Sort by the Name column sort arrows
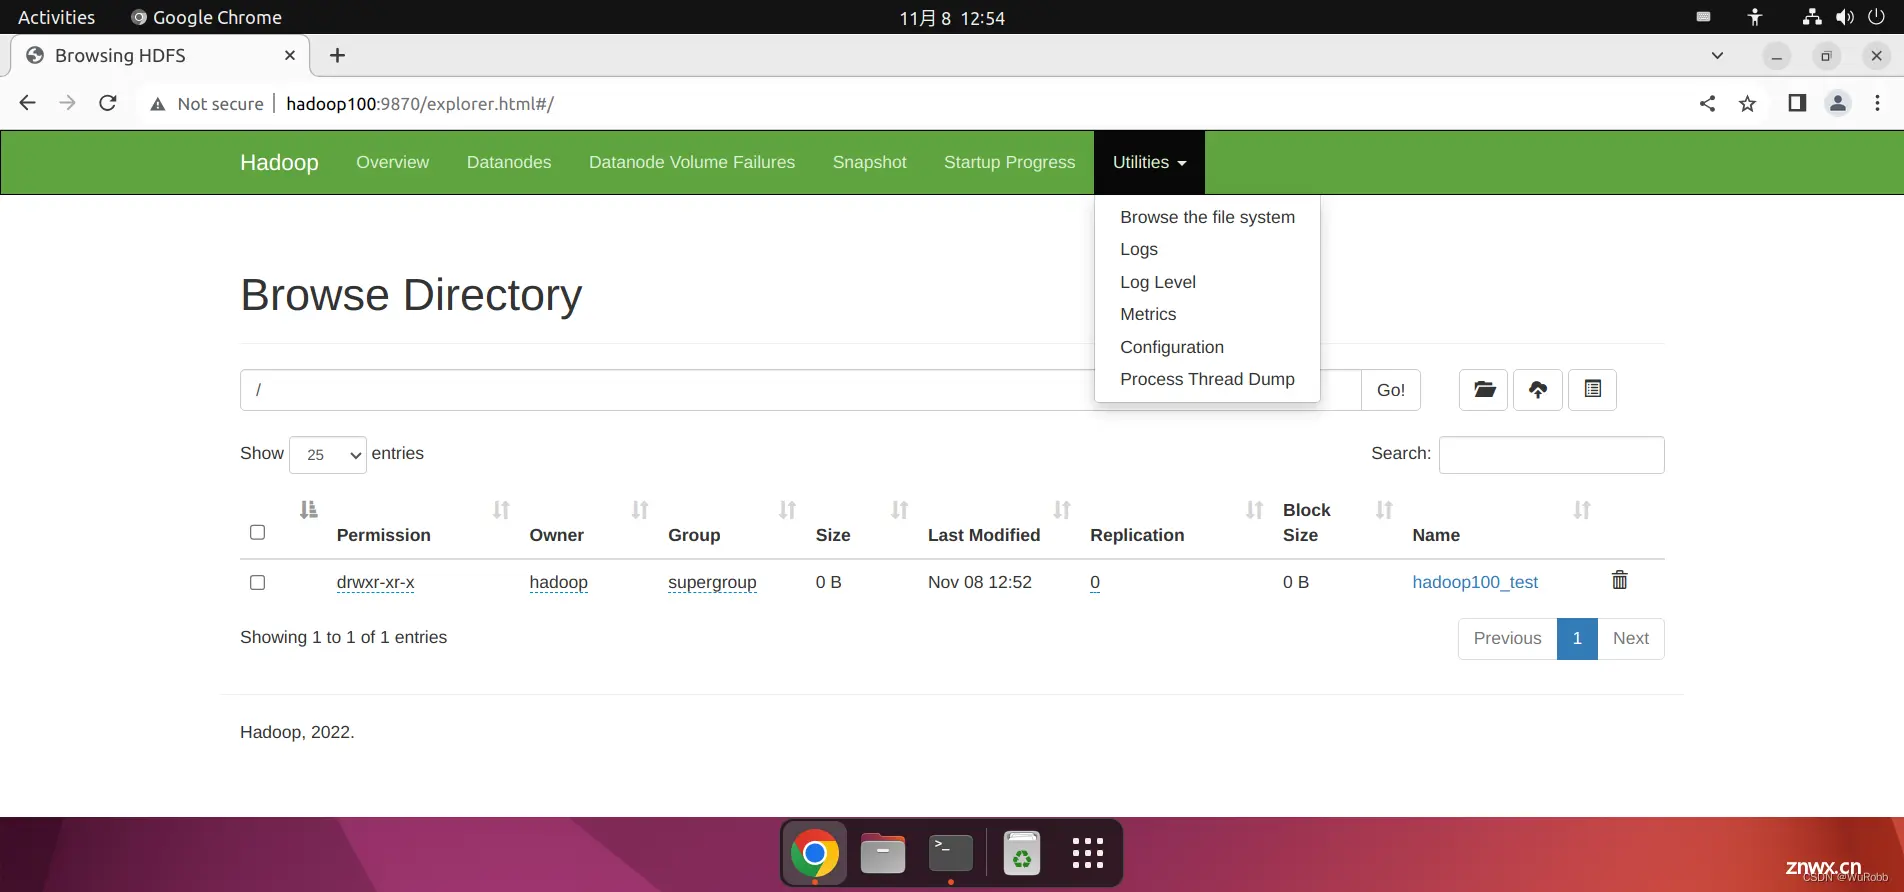 1582,510
